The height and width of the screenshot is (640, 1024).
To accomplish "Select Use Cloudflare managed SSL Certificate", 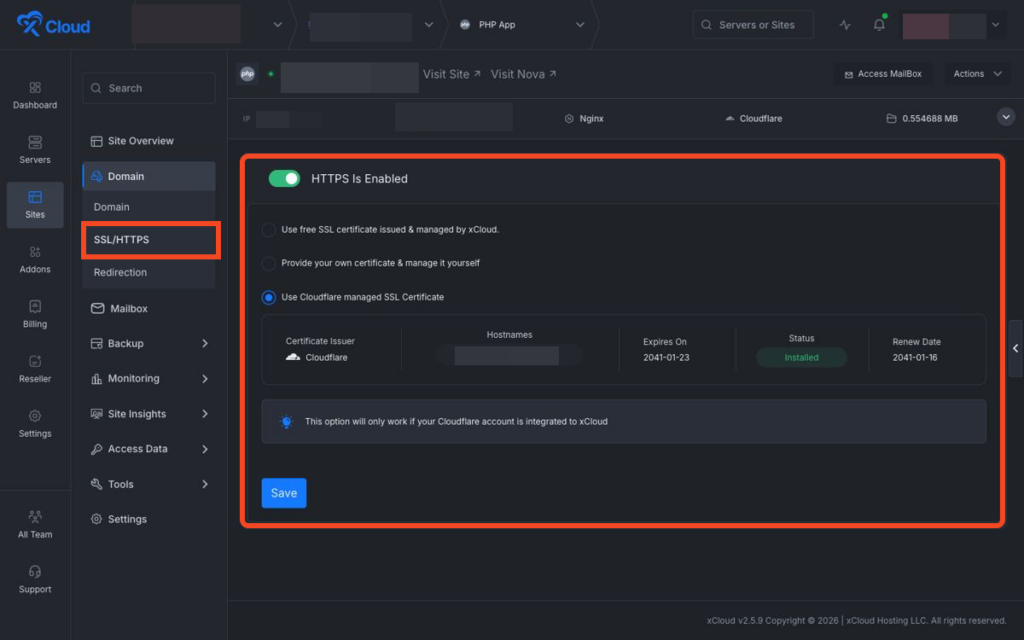I will pos(268,297).
